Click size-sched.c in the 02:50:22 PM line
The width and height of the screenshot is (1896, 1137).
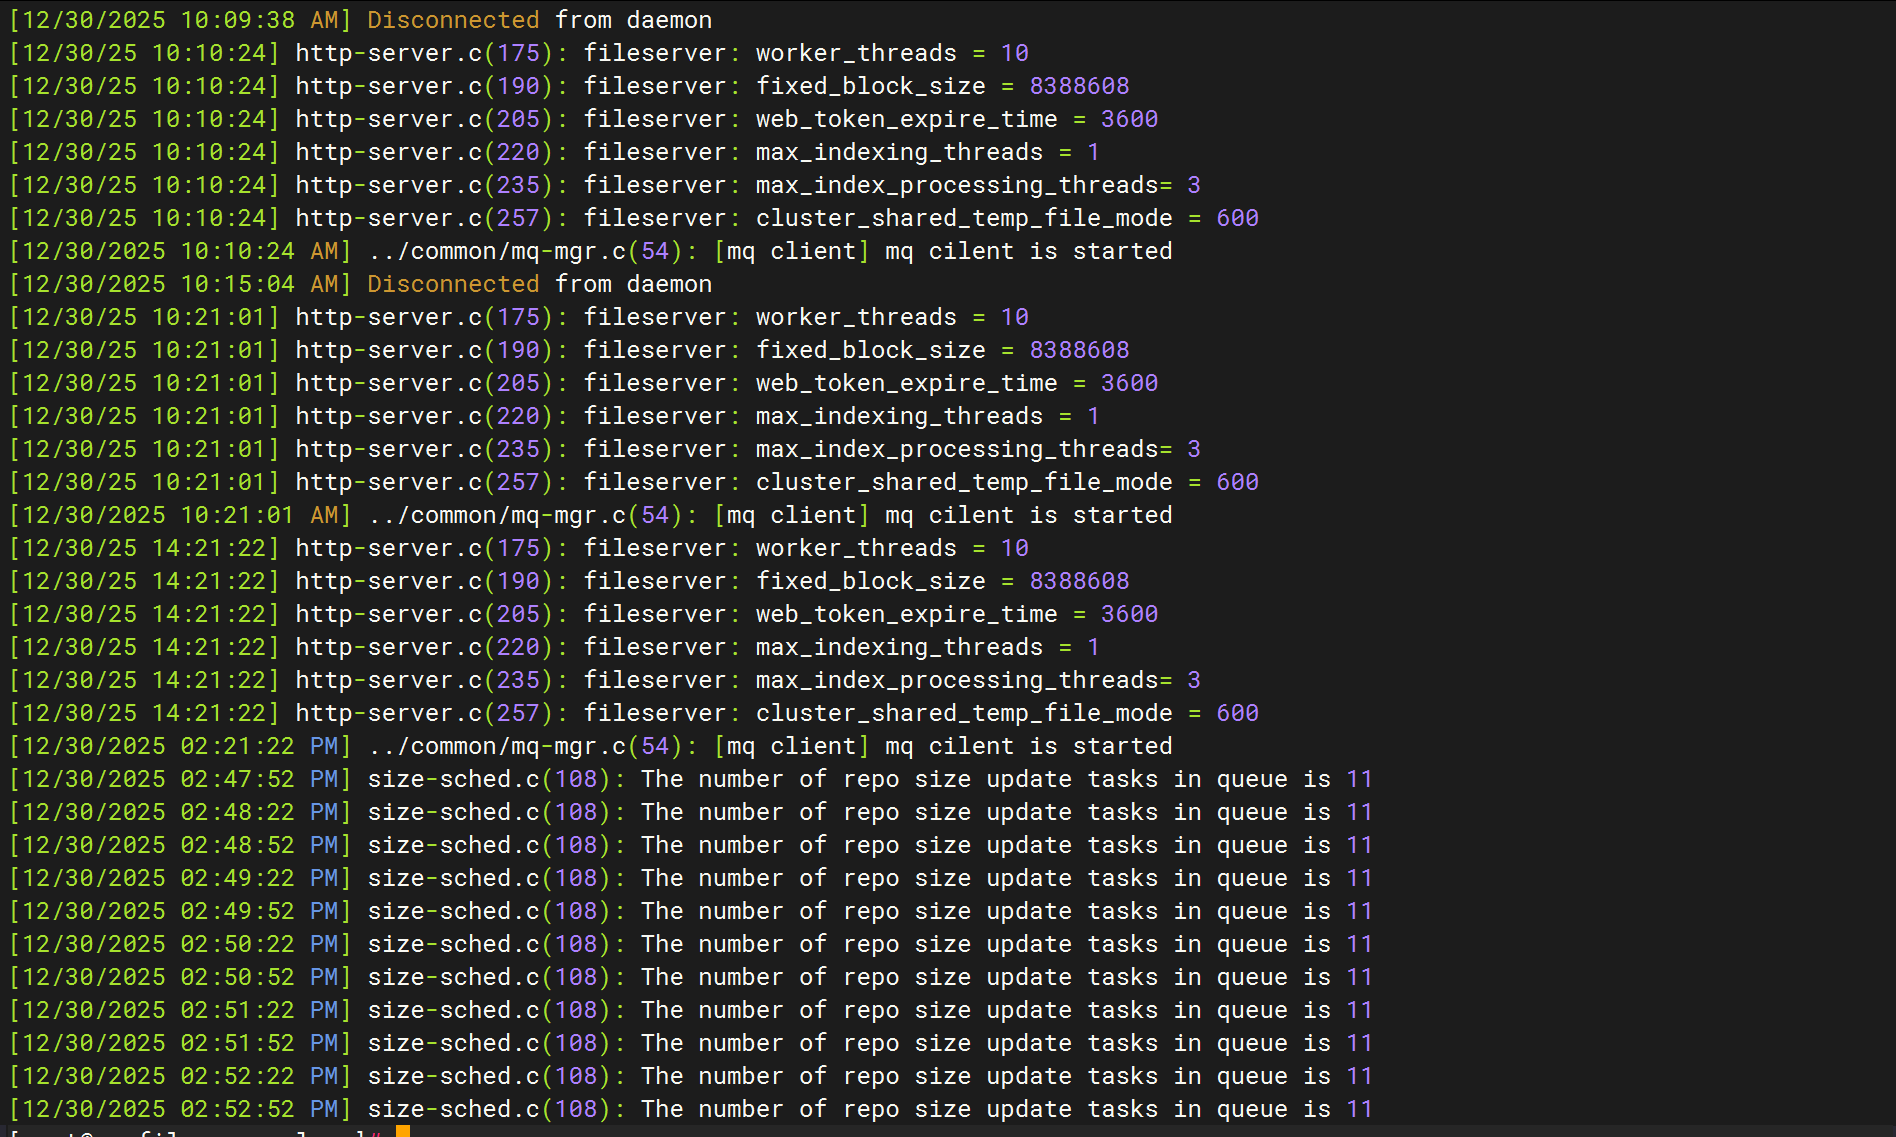(x=453, y=944)
